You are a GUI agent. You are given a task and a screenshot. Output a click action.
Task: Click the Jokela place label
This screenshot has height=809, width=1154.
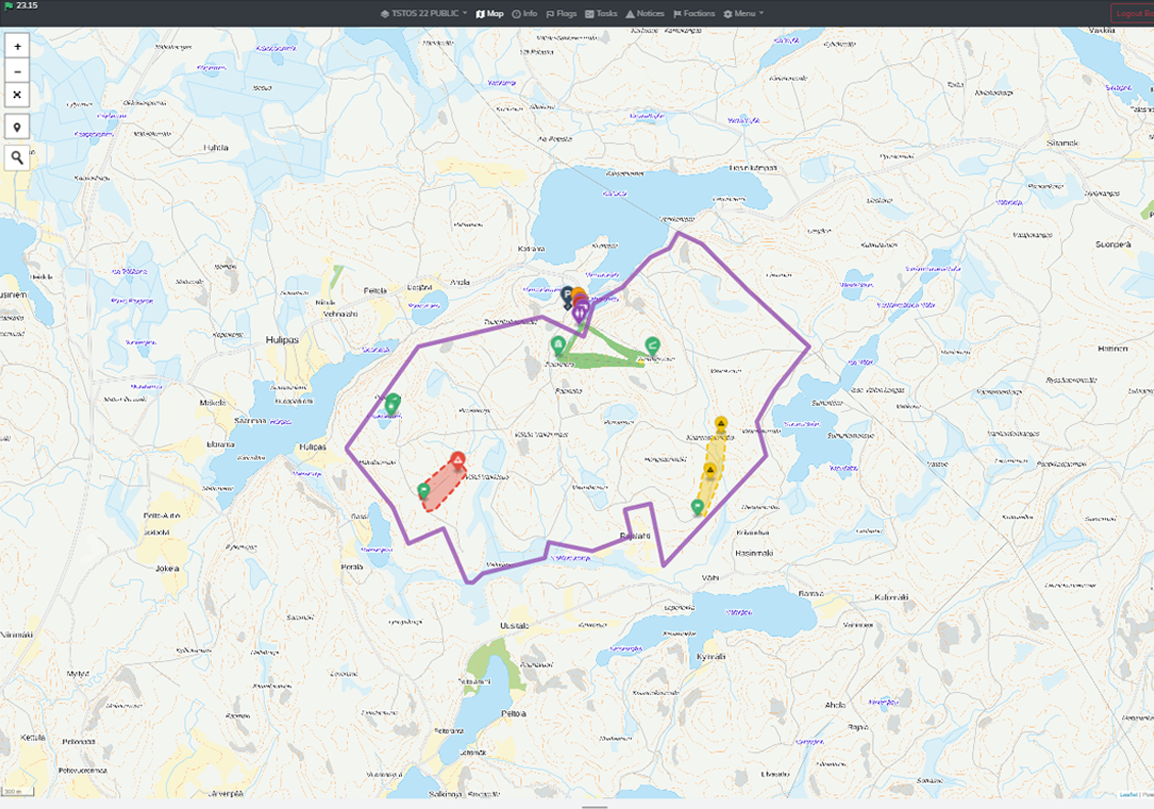pyautogui.click(x=167, y=568)
